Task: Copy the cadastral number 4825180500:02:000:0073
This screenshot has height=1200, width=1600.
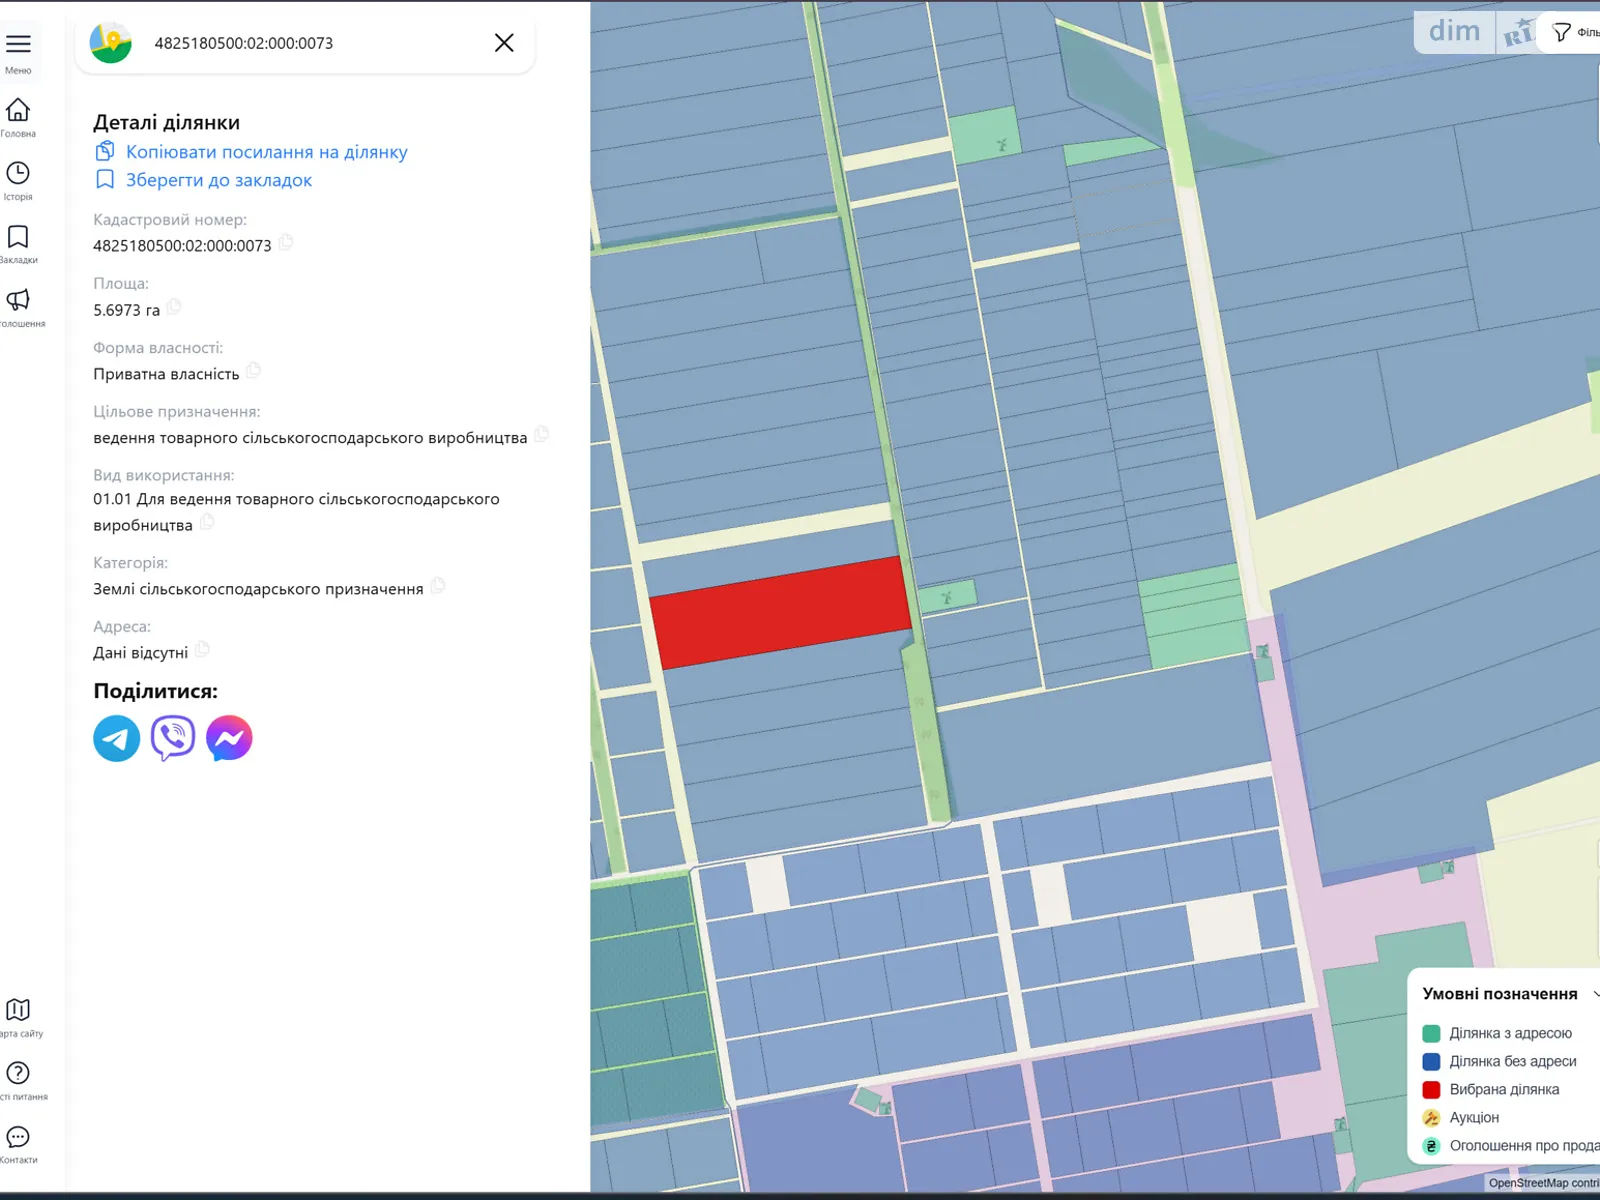Action: point(285,242)
